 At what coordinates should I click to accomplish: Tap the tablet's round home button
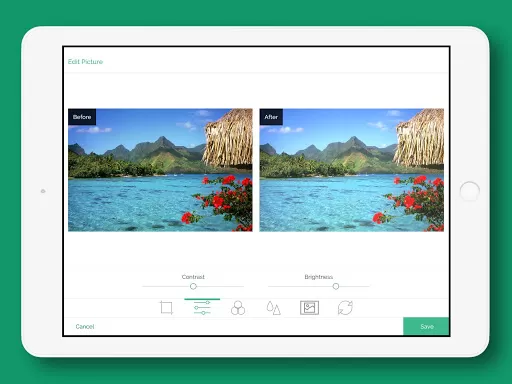(x=469, y=191)
